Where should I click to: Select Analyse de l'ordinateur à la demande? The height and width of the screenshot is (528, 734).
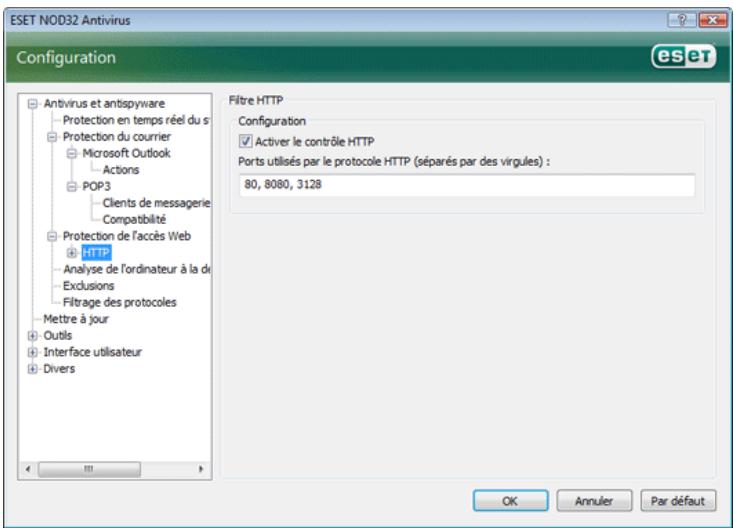click(x=137, y=269)
